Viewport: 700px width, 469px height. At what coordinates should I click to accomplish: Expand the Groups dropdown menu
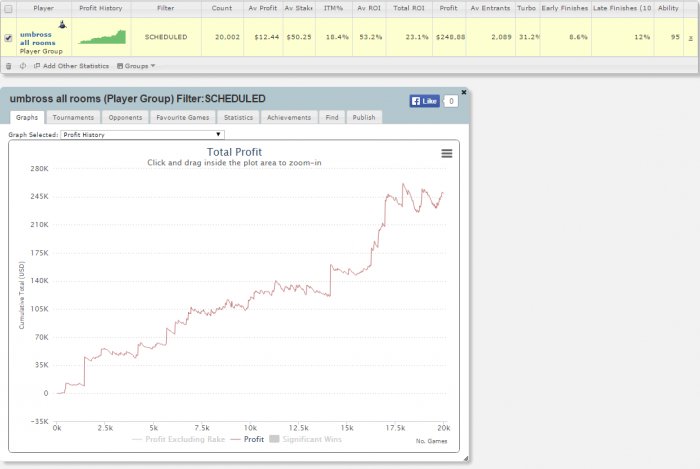(136, 66)
